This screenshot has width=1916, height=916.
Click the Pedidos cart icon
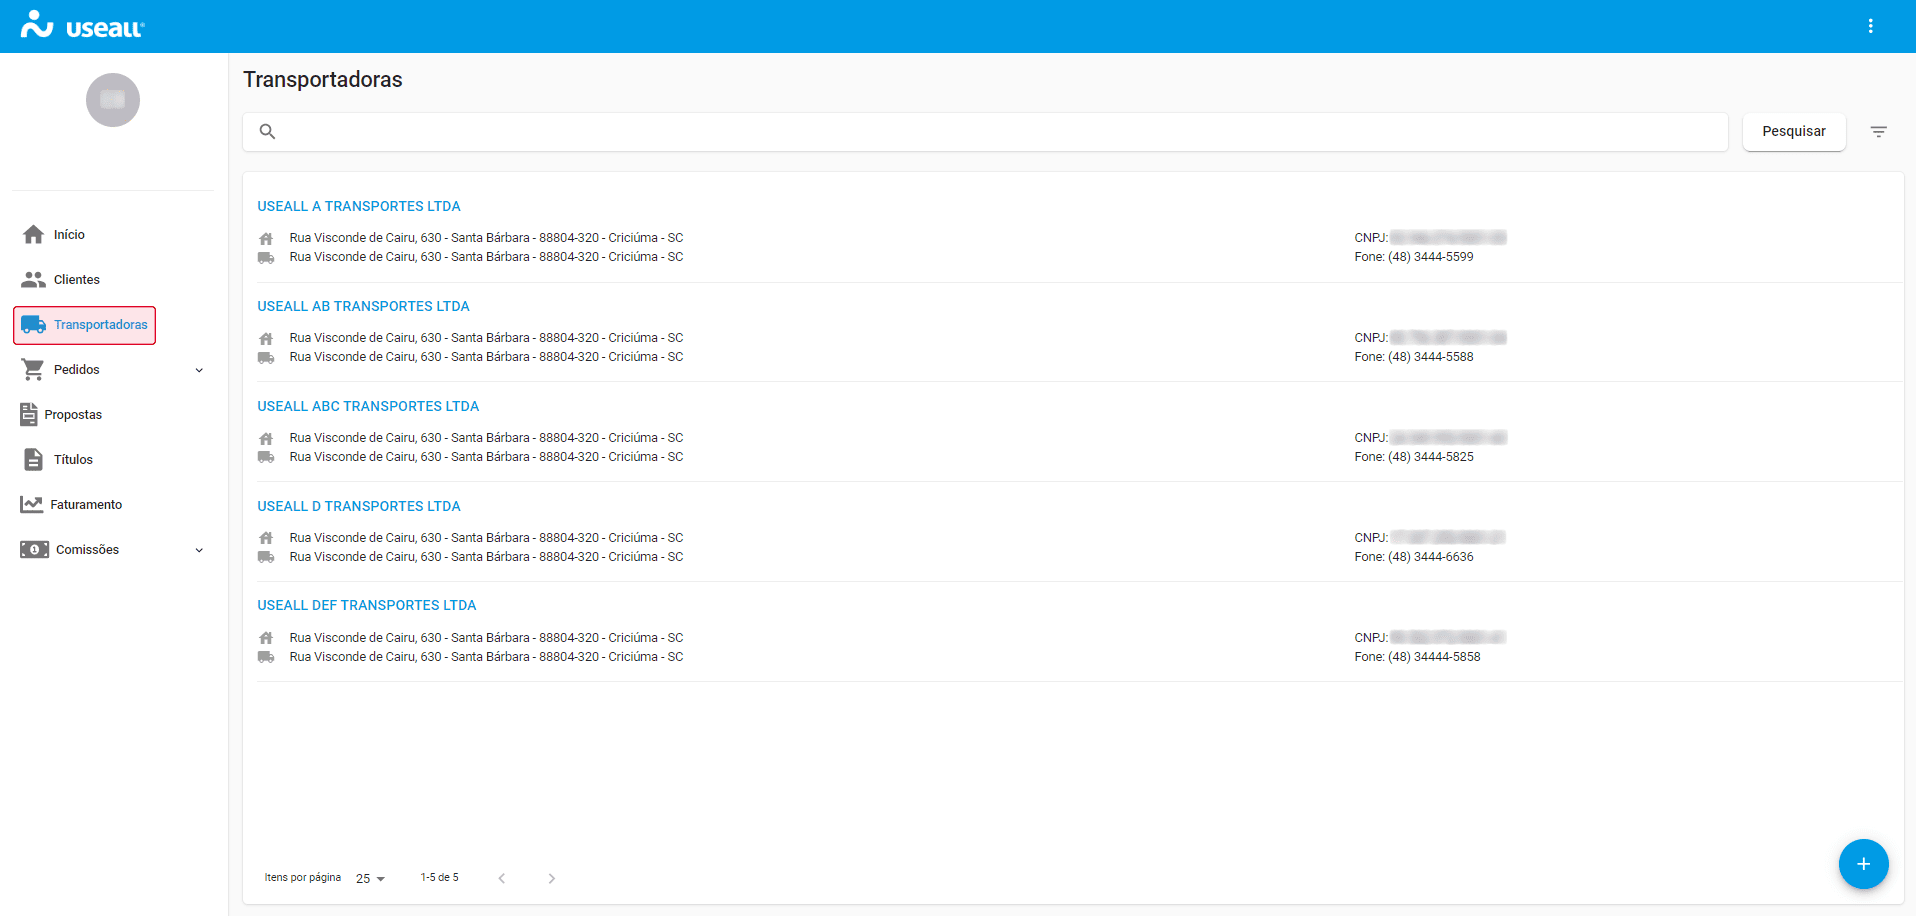coord(33,370)
